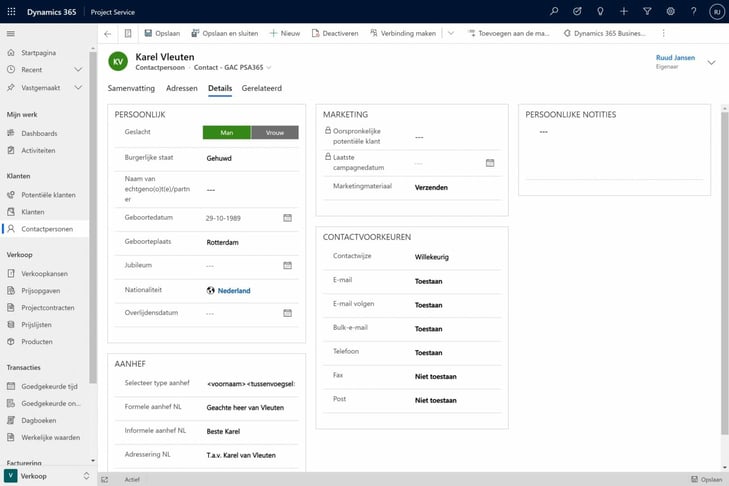Open the Verkoop area switcher
Screen dimensions: 729x486
(46, 476)
